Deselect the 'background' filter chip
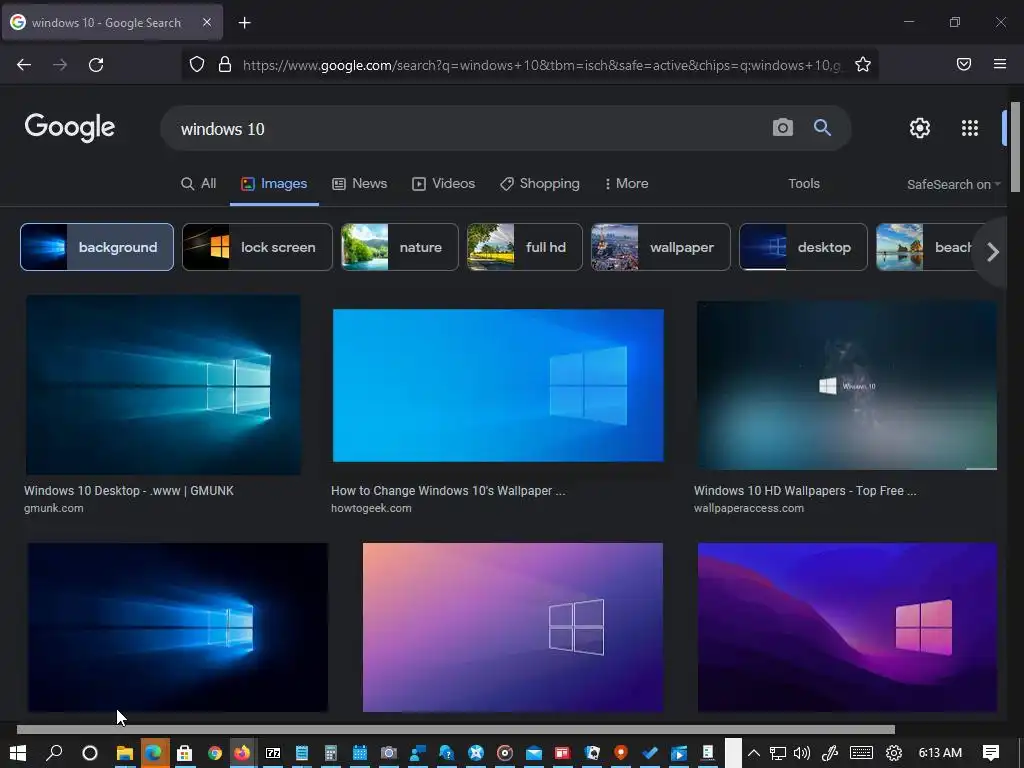 click(x=97, y=247)
